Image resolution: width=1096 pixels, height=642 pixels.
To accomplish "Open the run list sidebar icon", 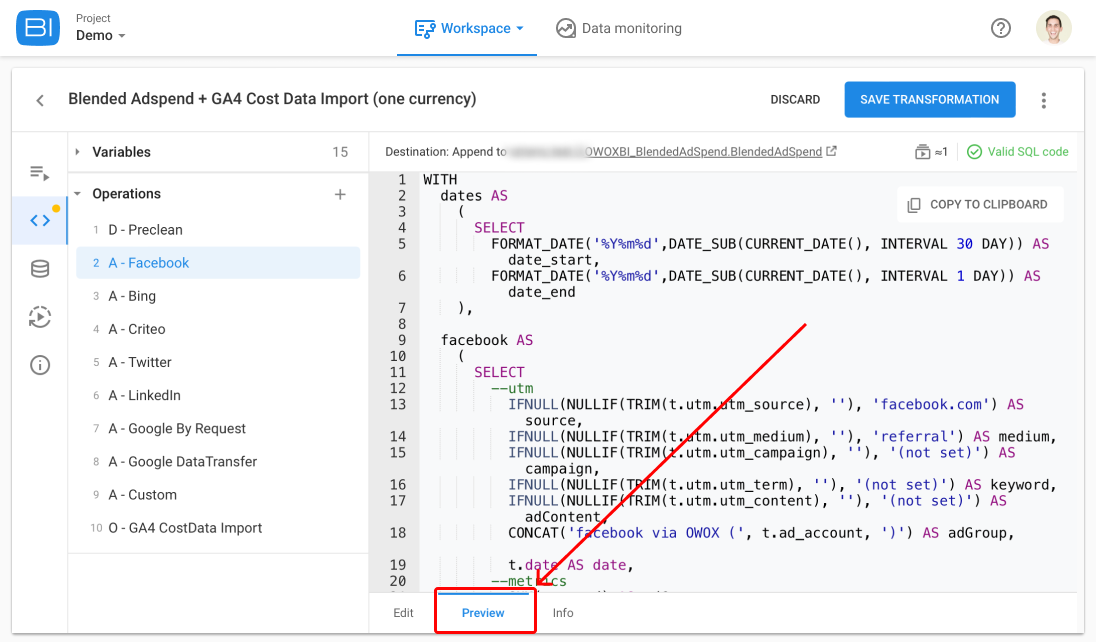I will pos(40,173).
